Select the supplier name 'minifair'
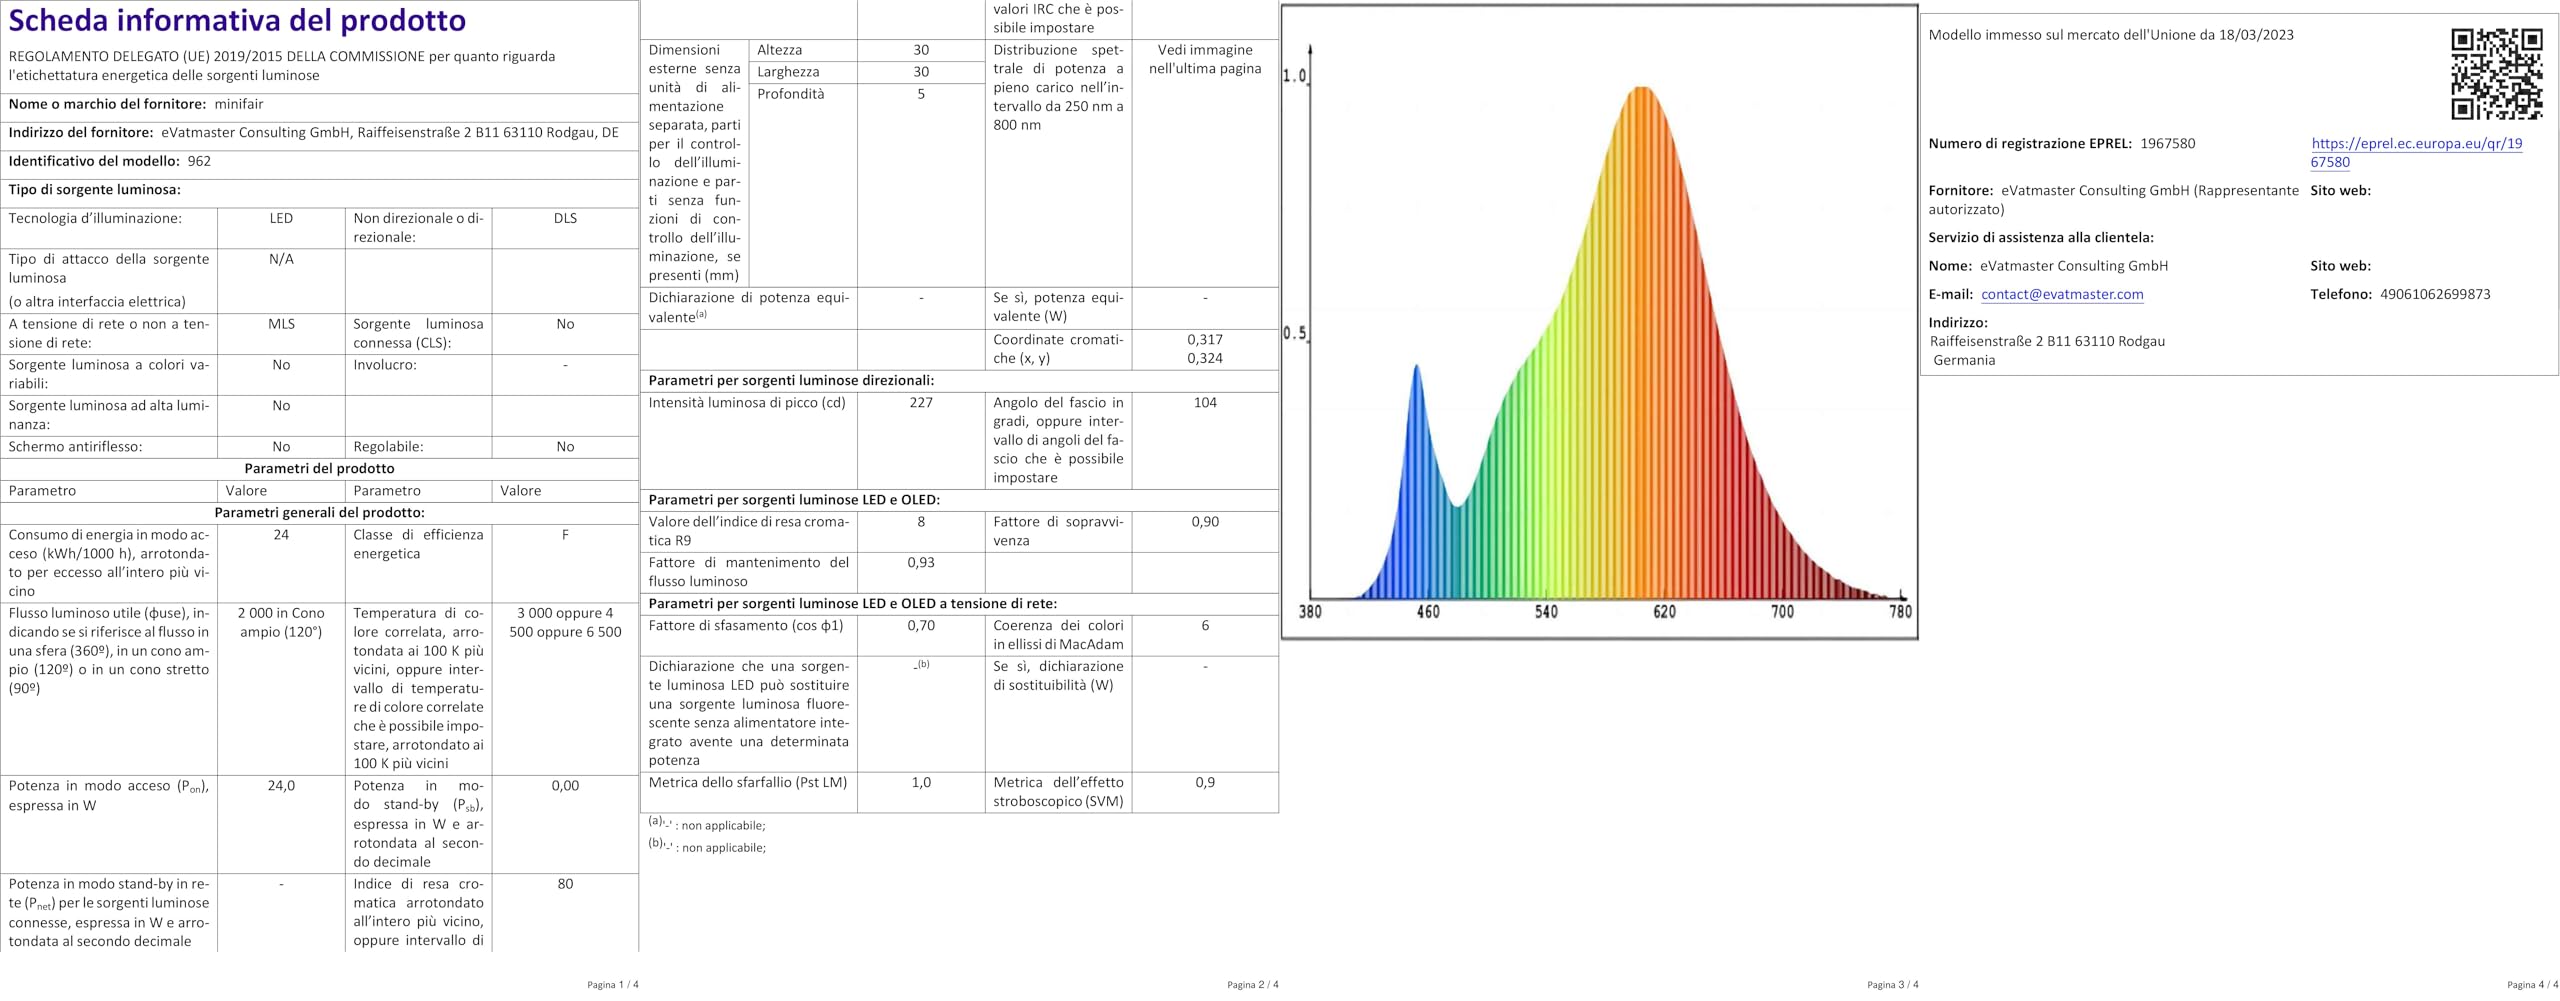Image resolution: width=2560 pixels, height=1001 pixels. coord(239,104)
